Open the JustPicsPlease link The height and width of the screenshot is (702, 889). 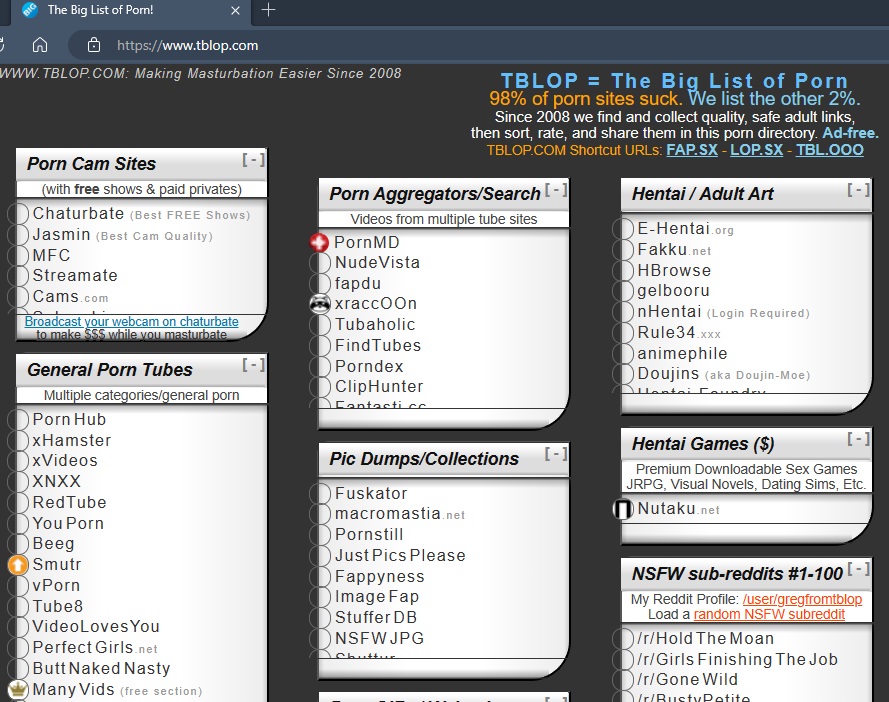(x=400, y=556)
